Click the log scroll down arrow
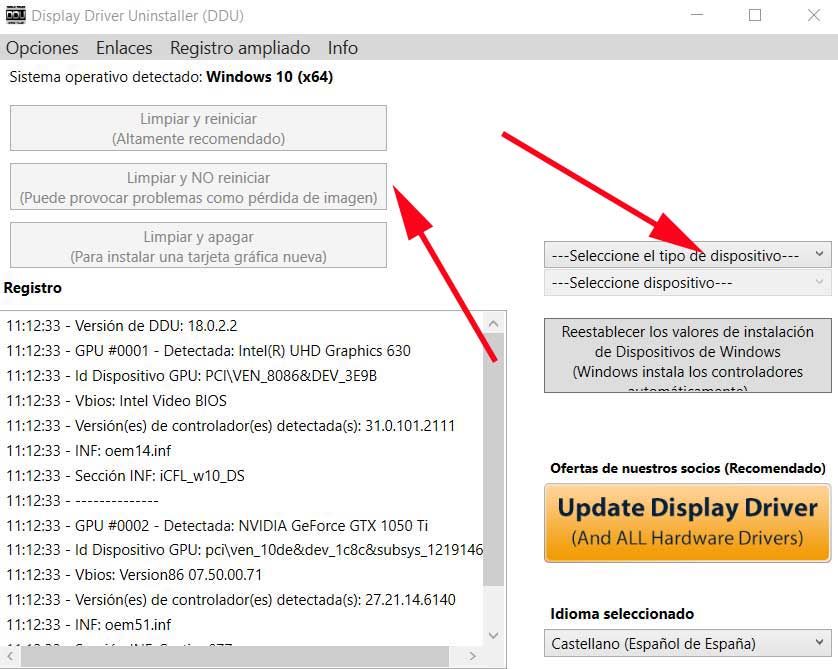The height and width of the screenshot is (669, 838). (x=493, y=635)
